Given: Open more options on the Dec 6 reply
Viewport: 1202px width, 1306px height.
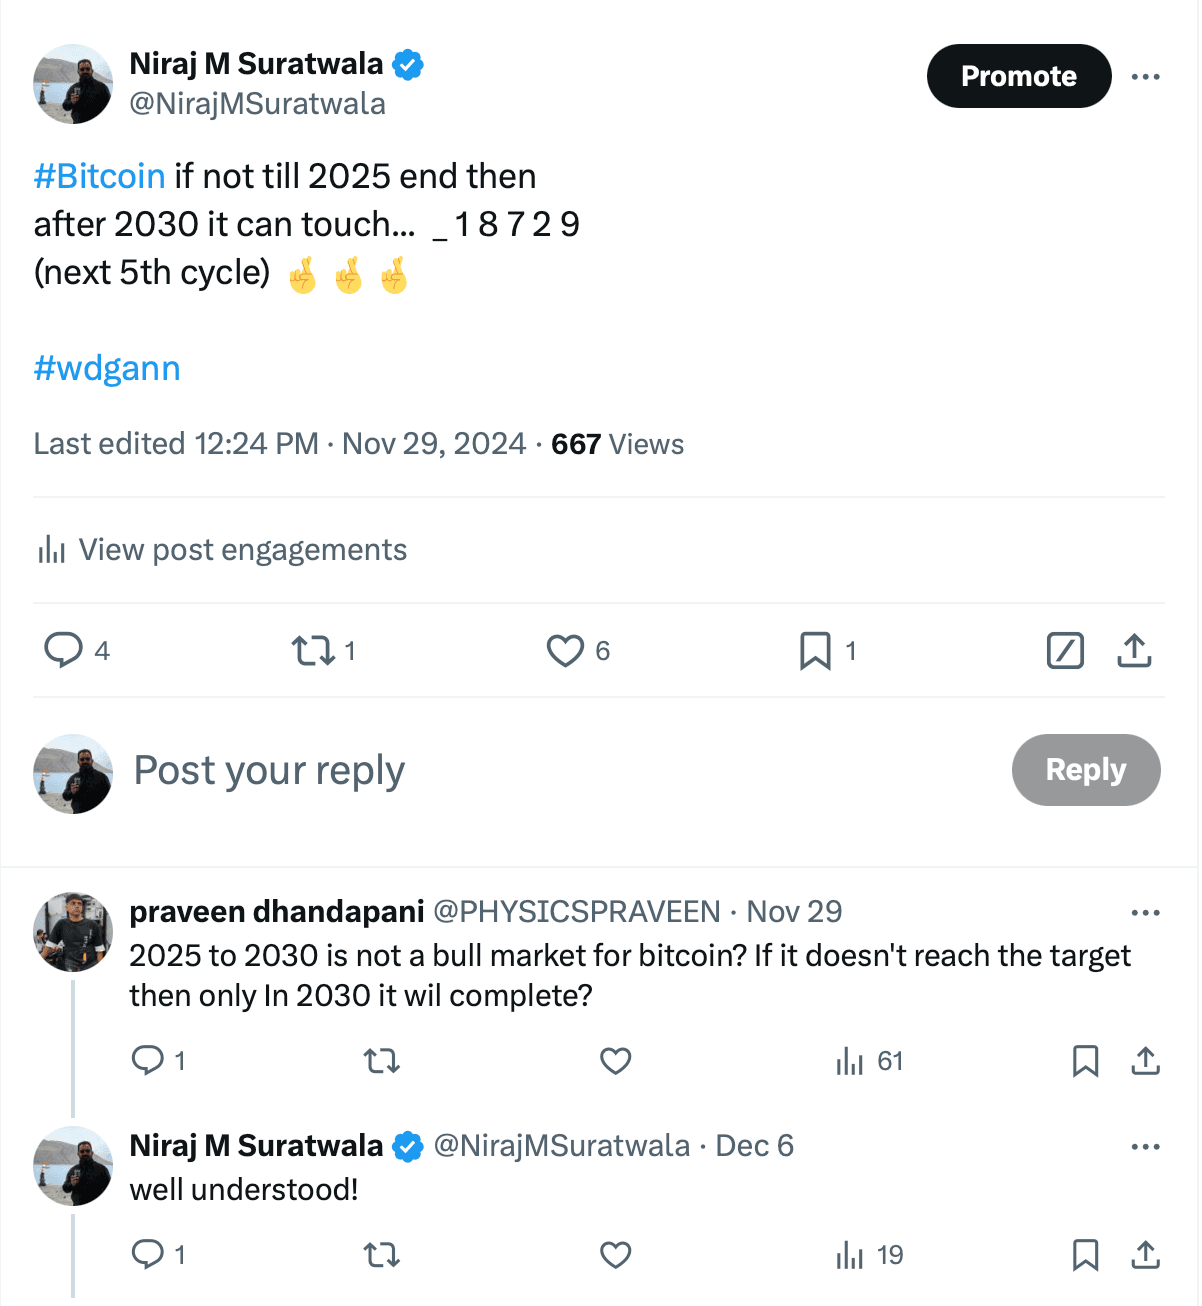Looking at the screenshot, I should click(1146, 1146).
